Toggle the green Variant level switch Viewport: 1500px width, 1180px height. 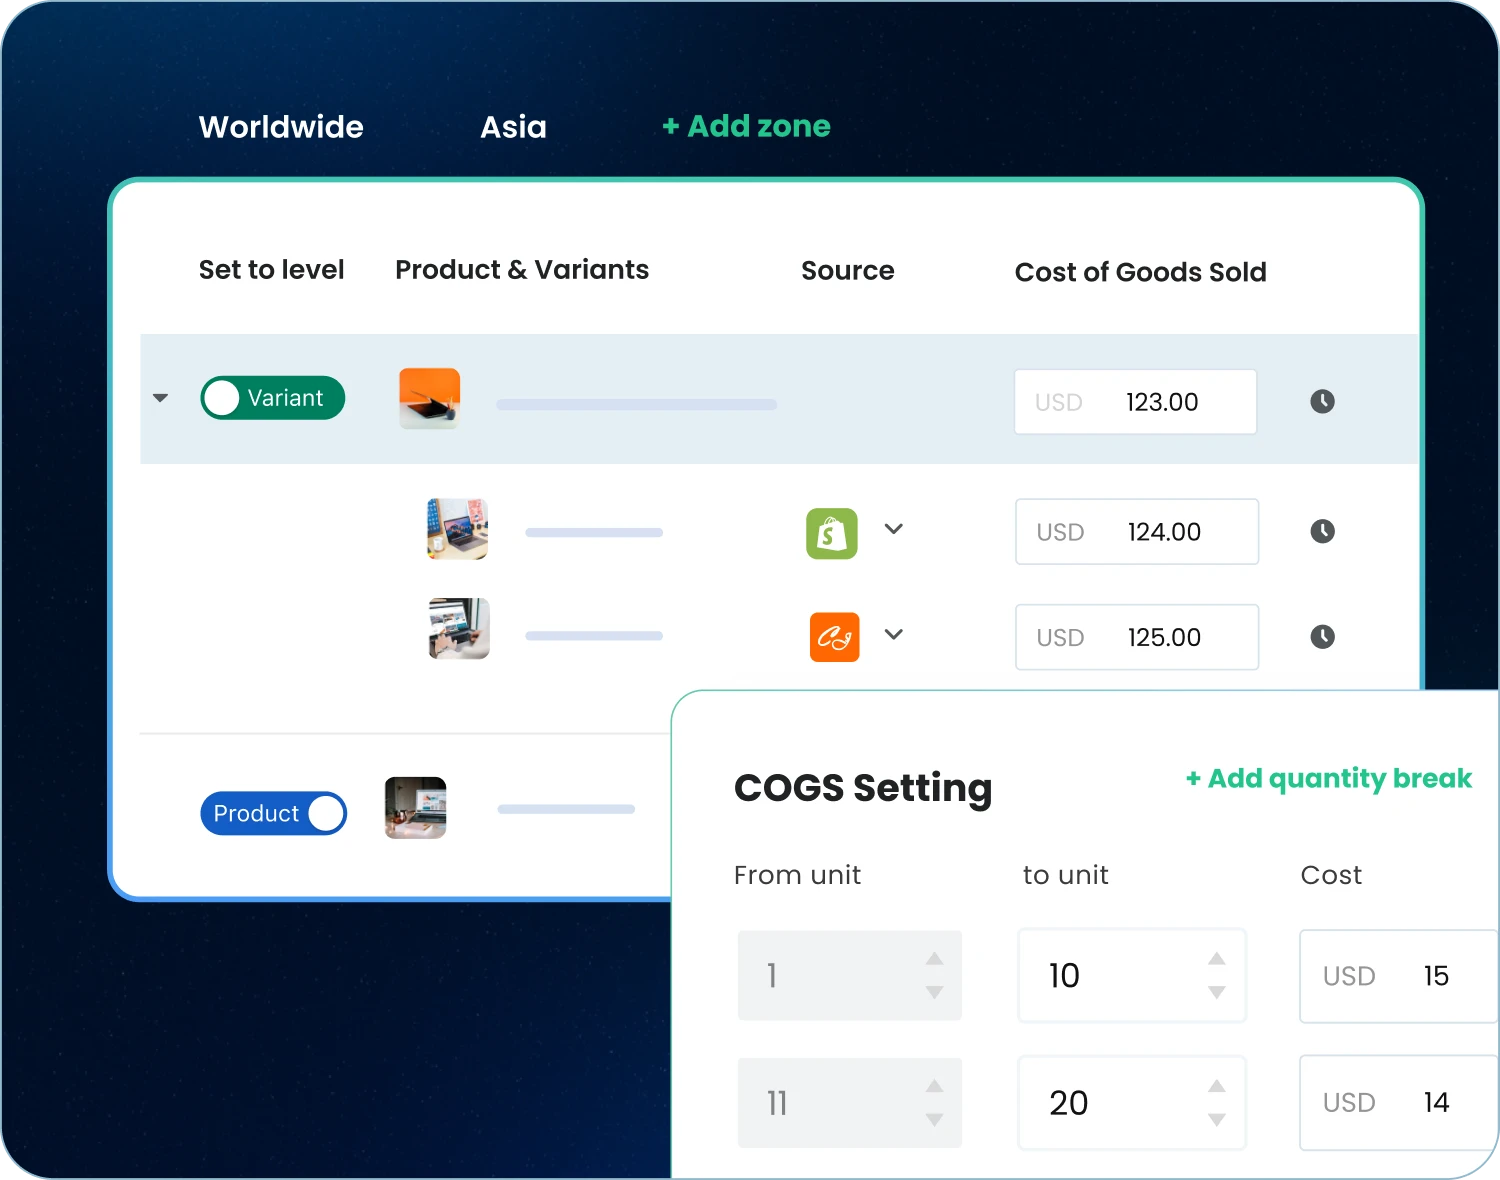tap(273, 398)
